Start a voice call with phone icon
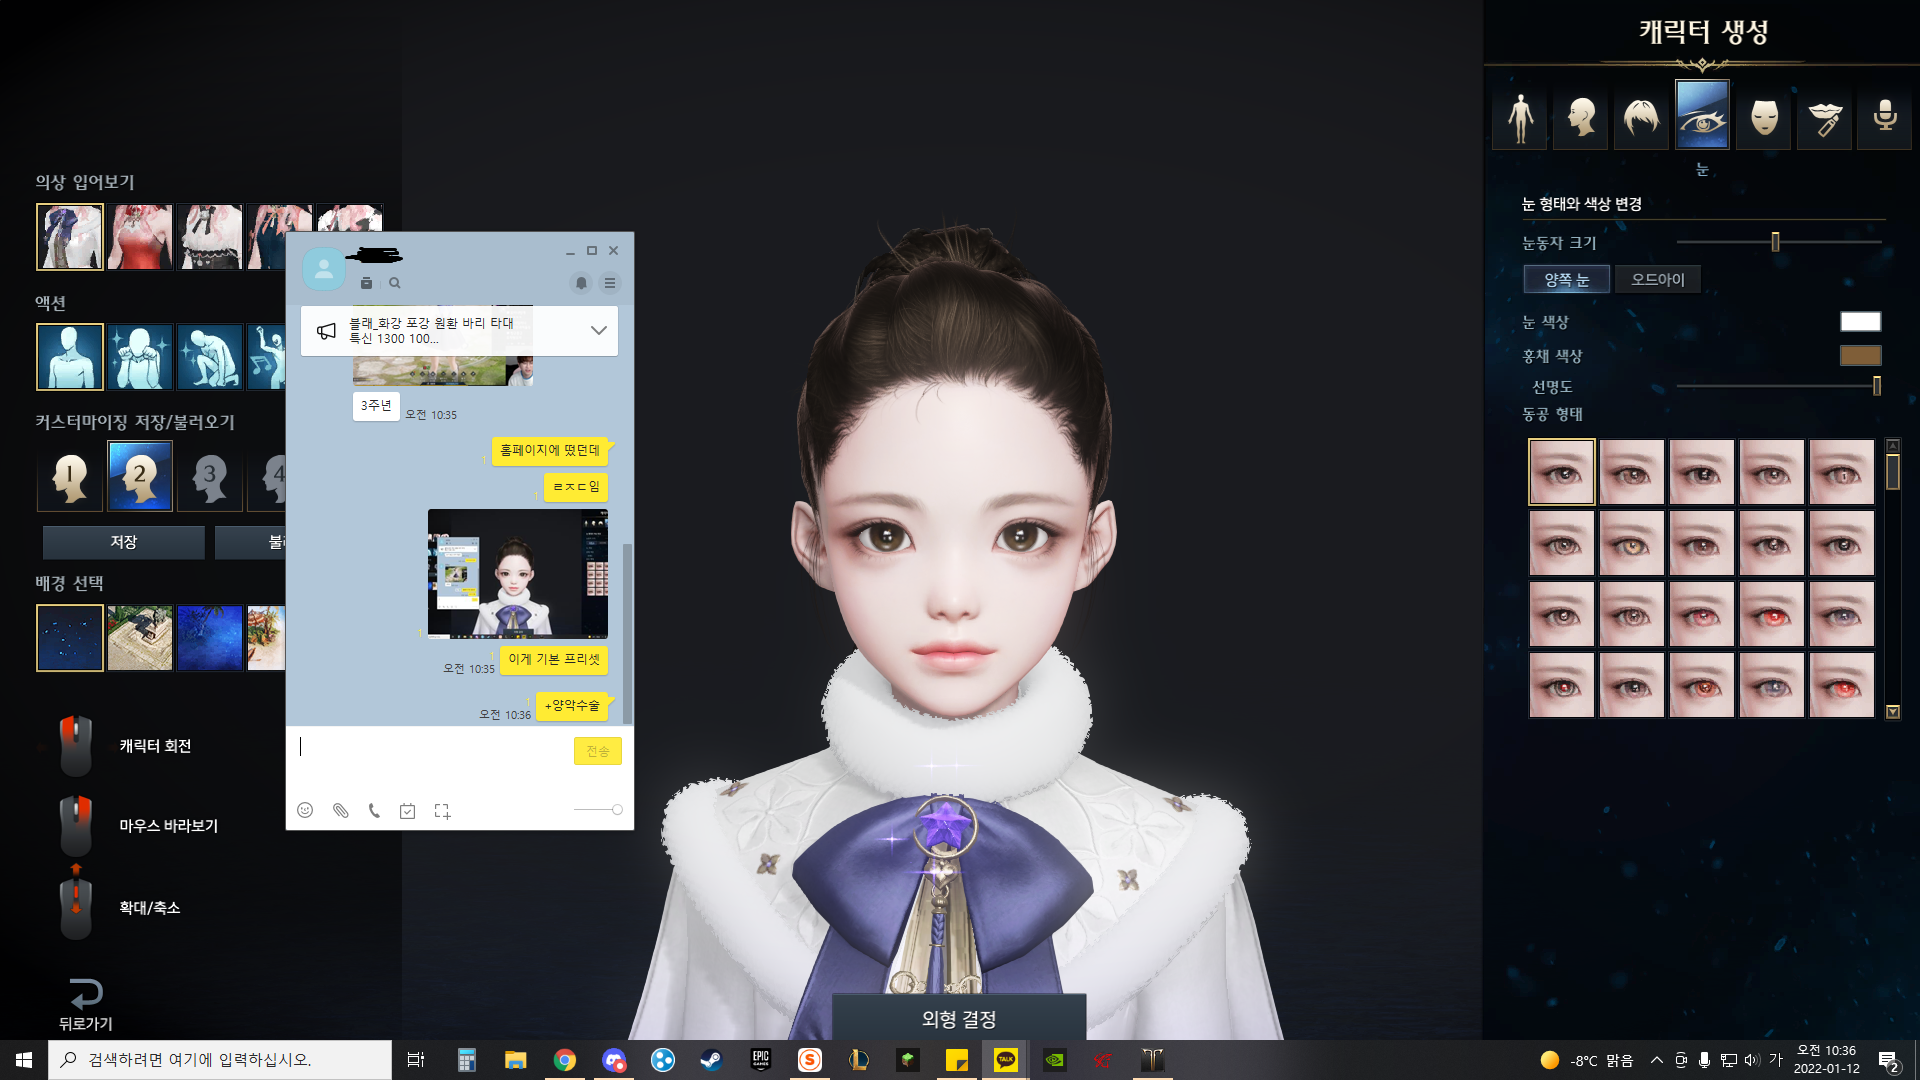 tap(374, 810)
